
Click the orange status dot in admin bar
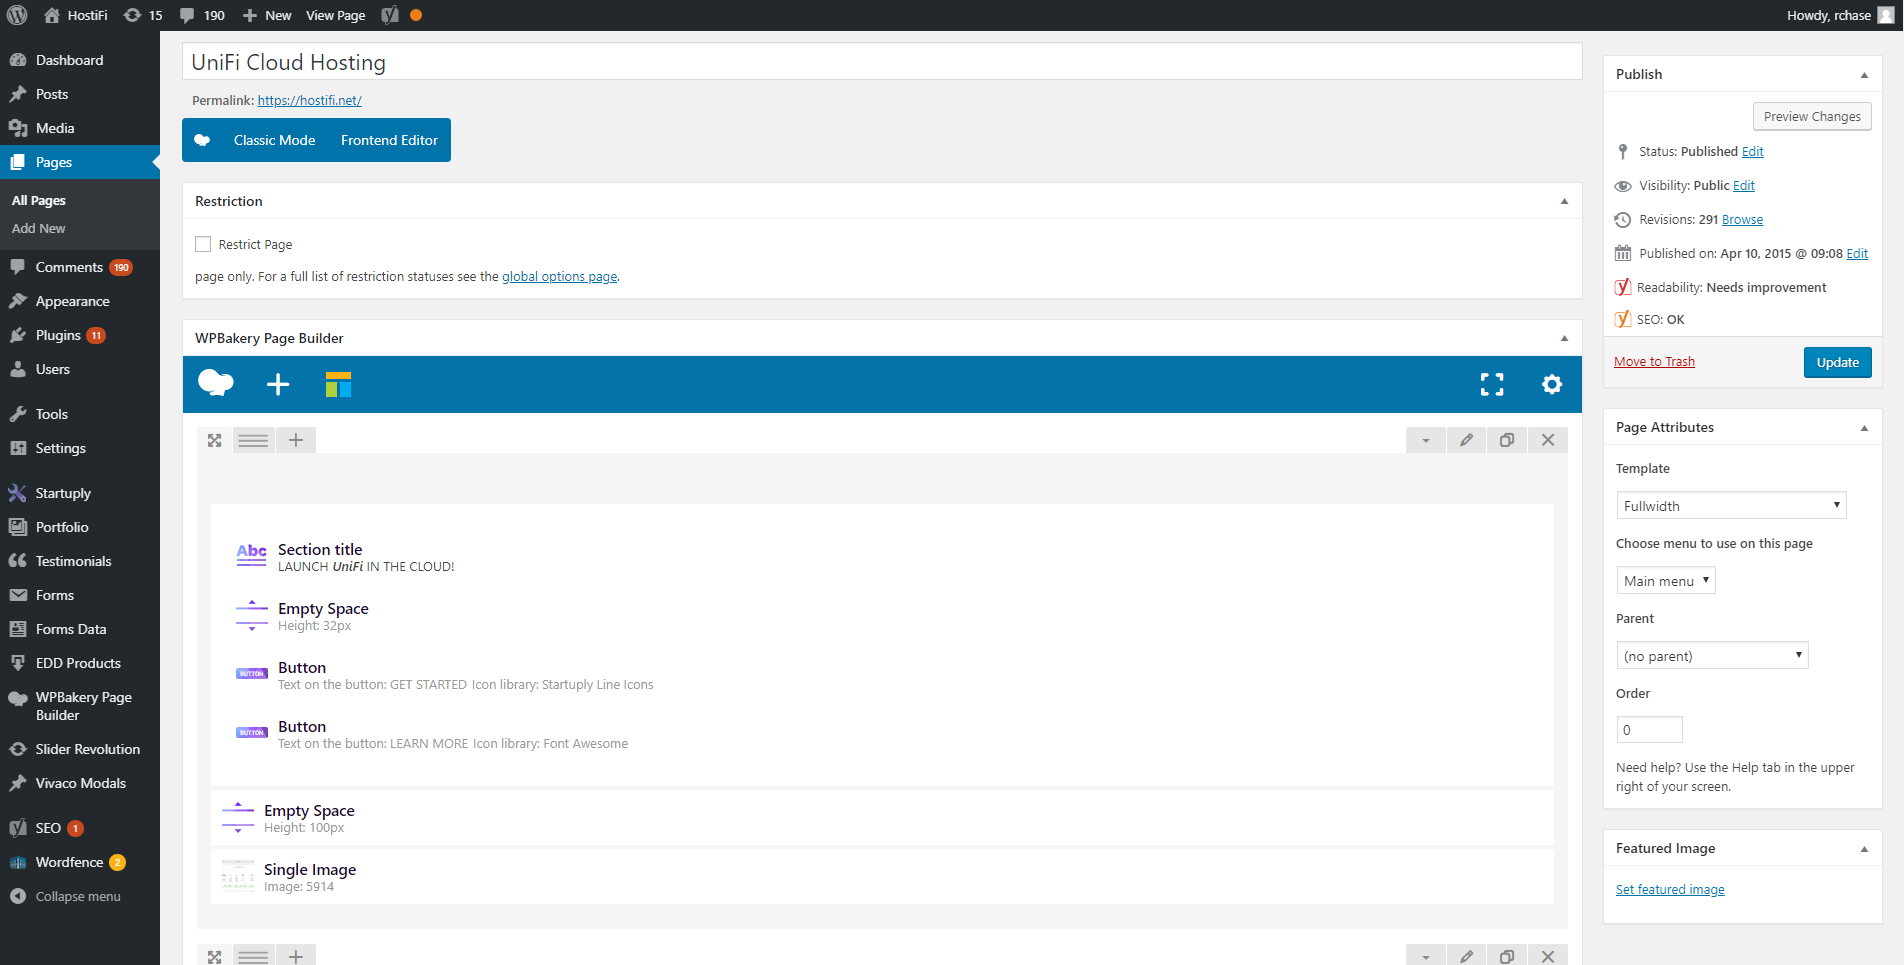(x=416, y=15)
